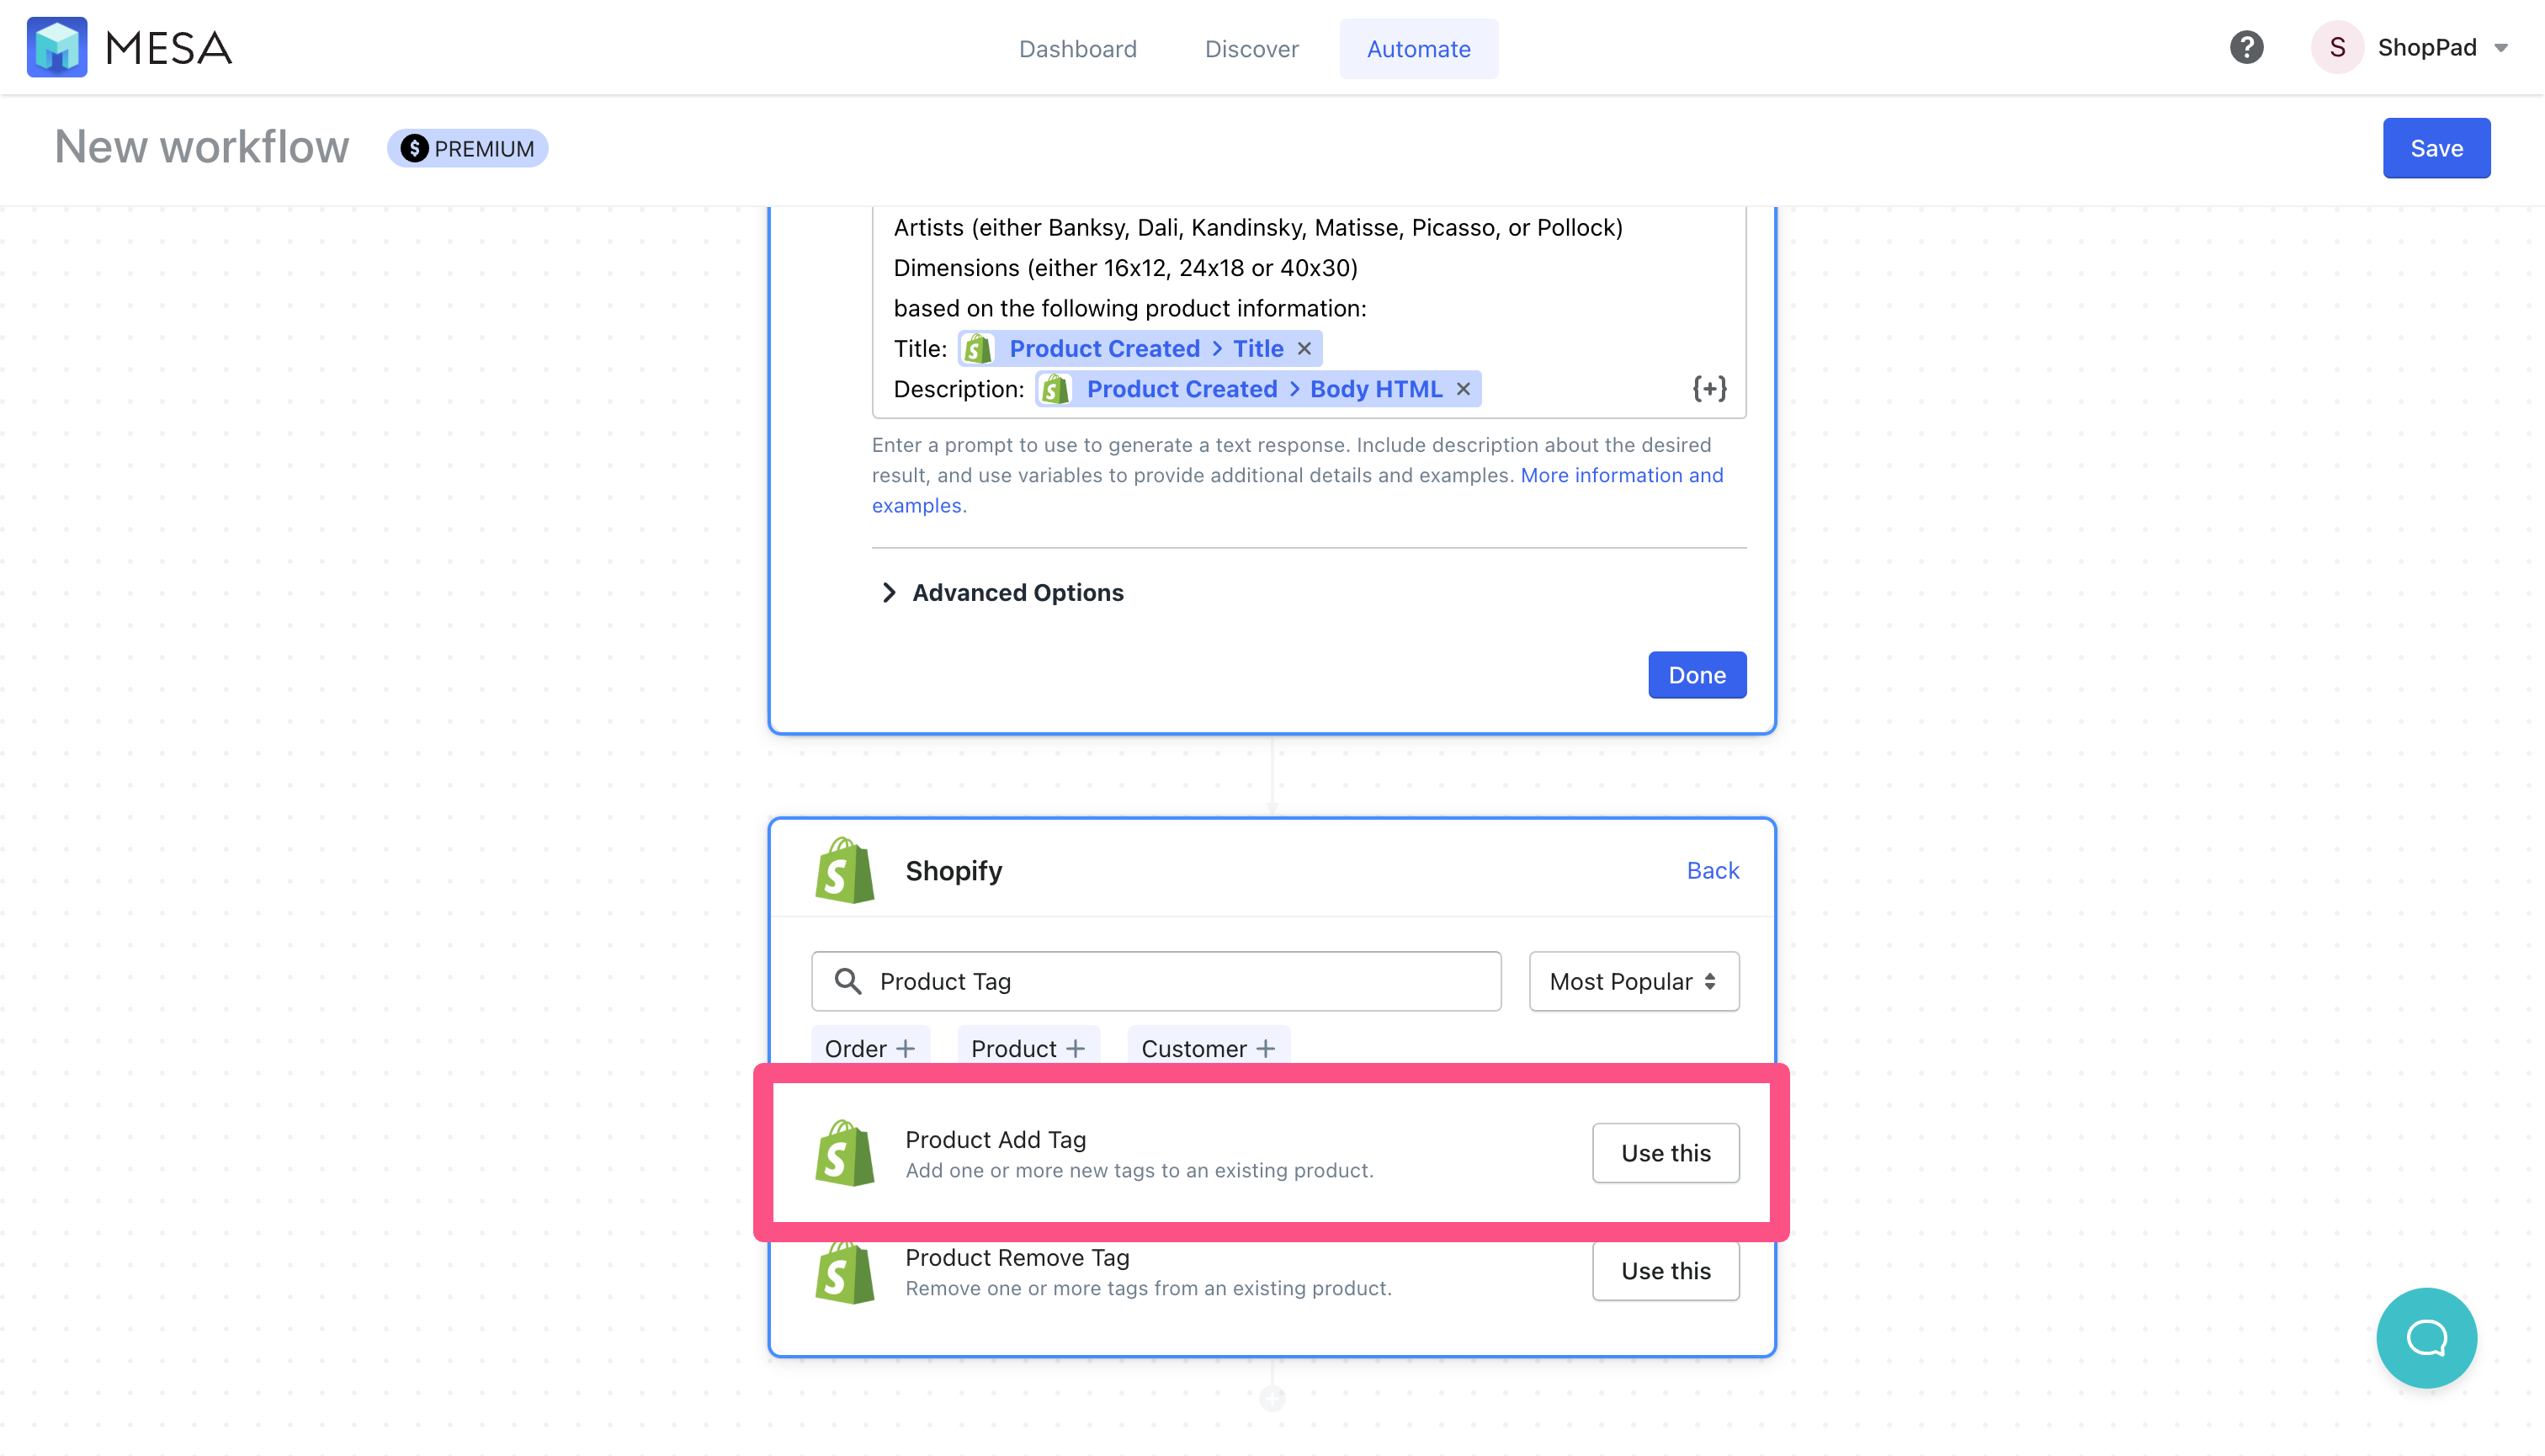This screenshot has width=2545, height=1456.
Task: Click the MESA cube logo
Action: tap(57, 47)
